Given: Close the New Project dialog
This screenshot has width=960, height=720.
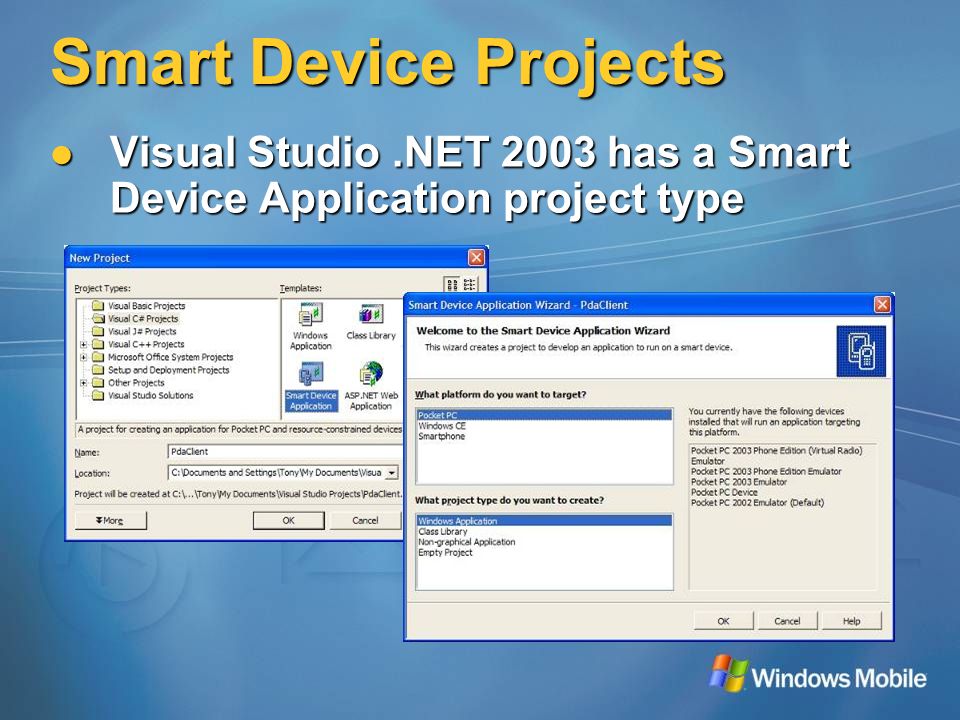Looking at the screenshot, I should pyautogui.click(x=476, y=258).
